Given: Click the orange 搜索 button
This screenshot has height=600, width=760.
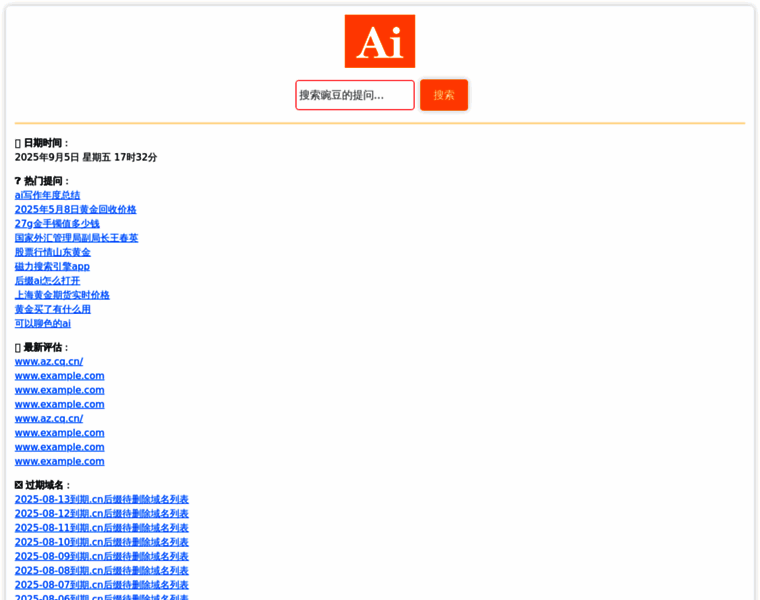Looking at the screenshot, I should (x=444, y=95).
